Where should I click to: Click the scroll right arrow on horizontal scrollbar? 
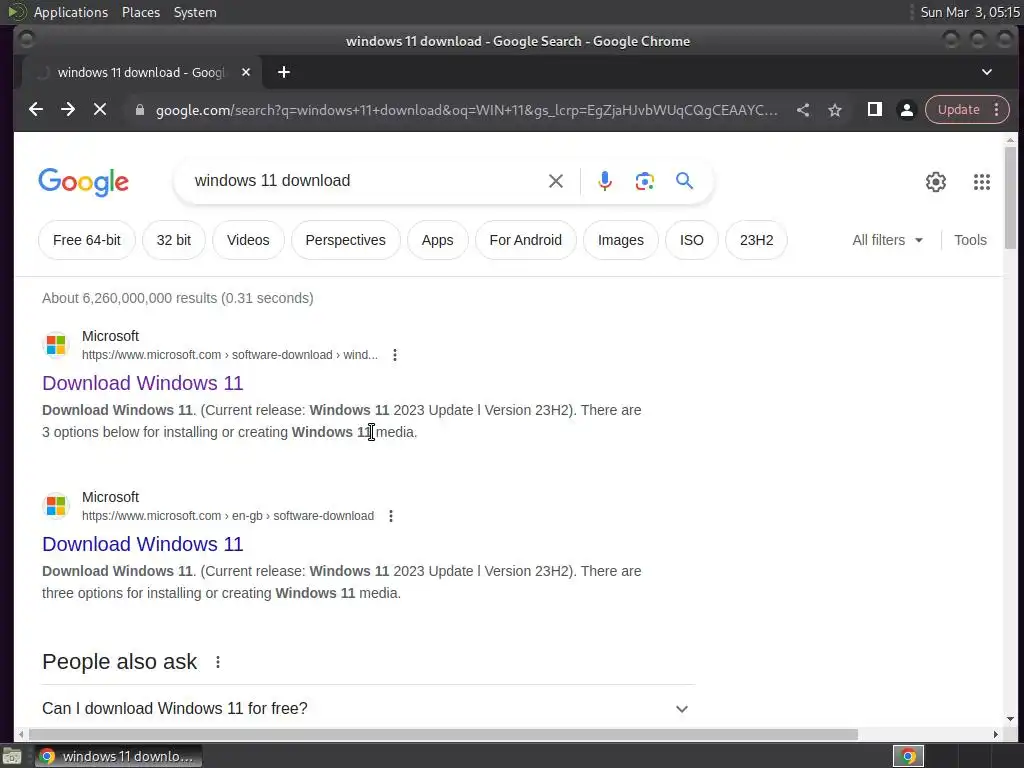coord(995,735)
